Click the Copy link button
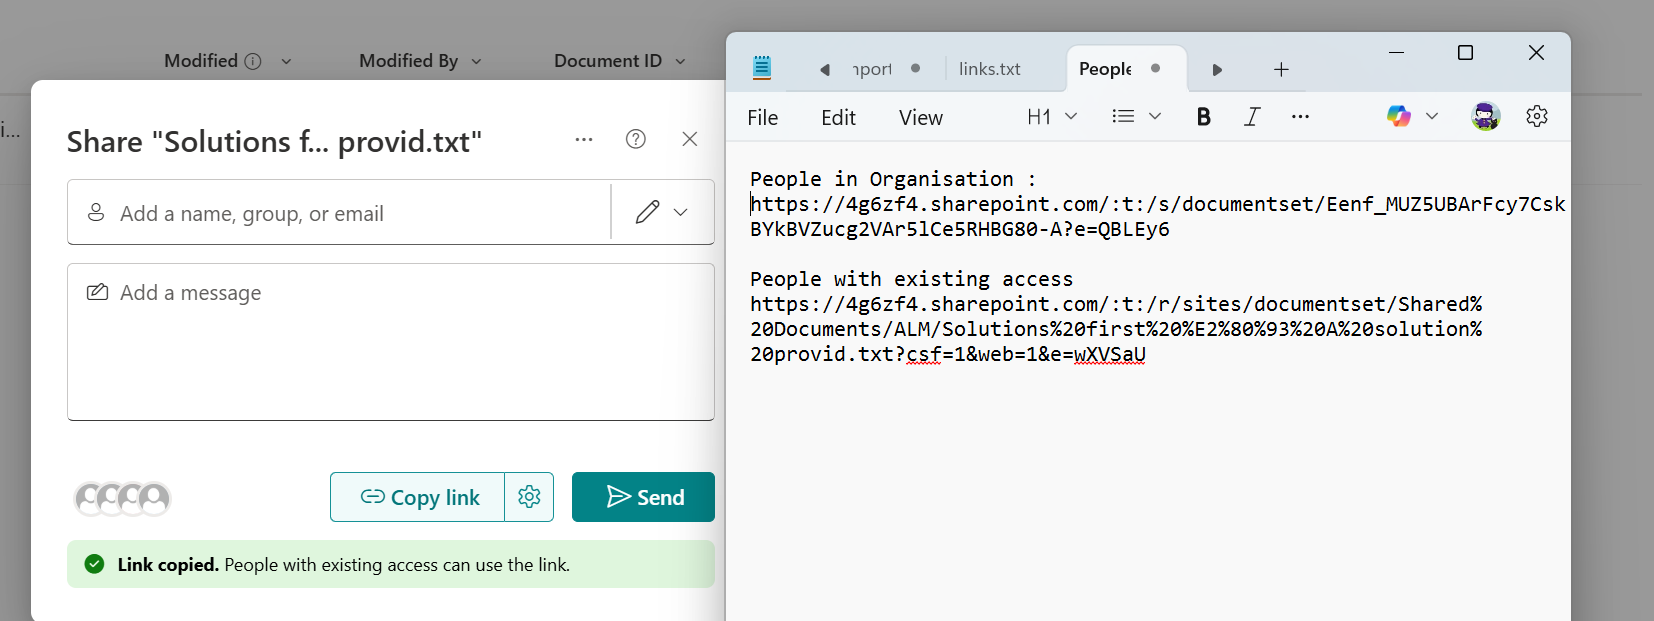The width and height of the screenshot is (1654, 621). click(418, 497)
